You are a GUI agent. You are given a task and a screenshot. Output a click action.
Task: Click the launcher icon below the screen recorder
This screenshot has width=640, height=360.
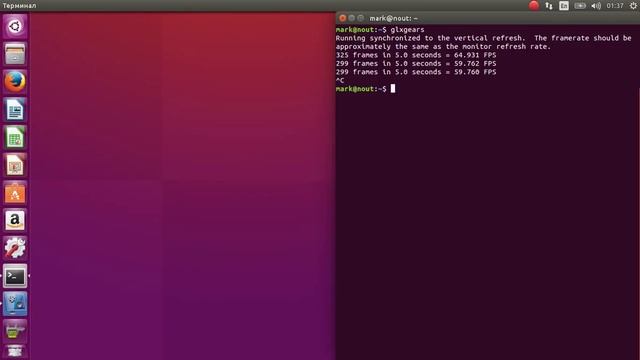[15, 331]
